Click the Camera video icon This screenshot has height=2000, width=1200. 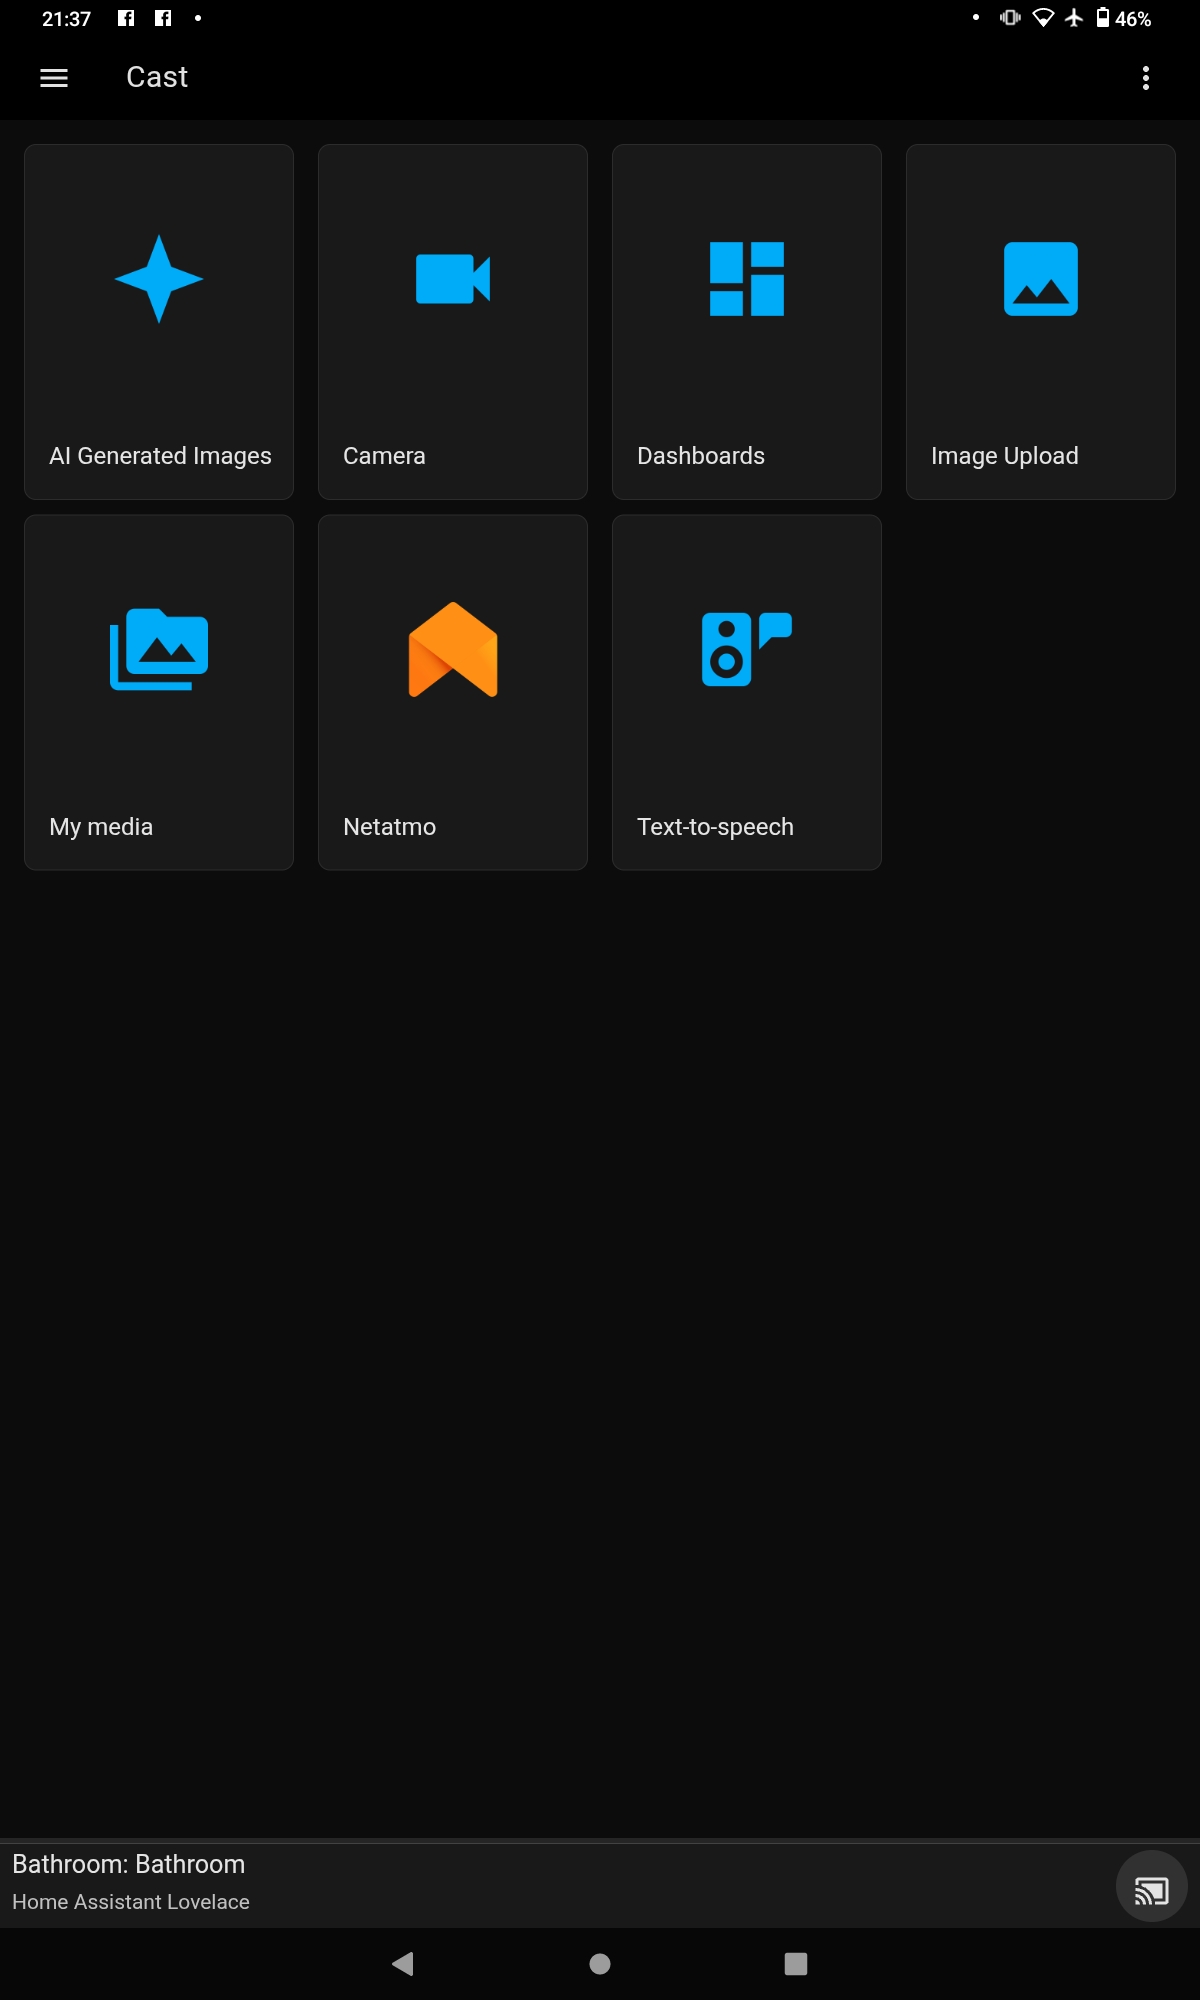[453, 279]
